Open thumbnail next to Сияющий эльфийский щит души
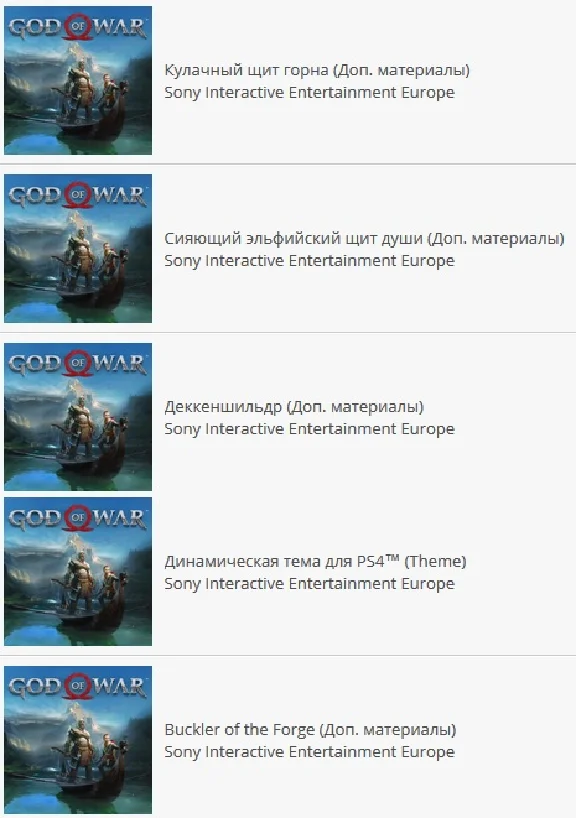This screenshot has height=818, width=576. coord(78,248)
